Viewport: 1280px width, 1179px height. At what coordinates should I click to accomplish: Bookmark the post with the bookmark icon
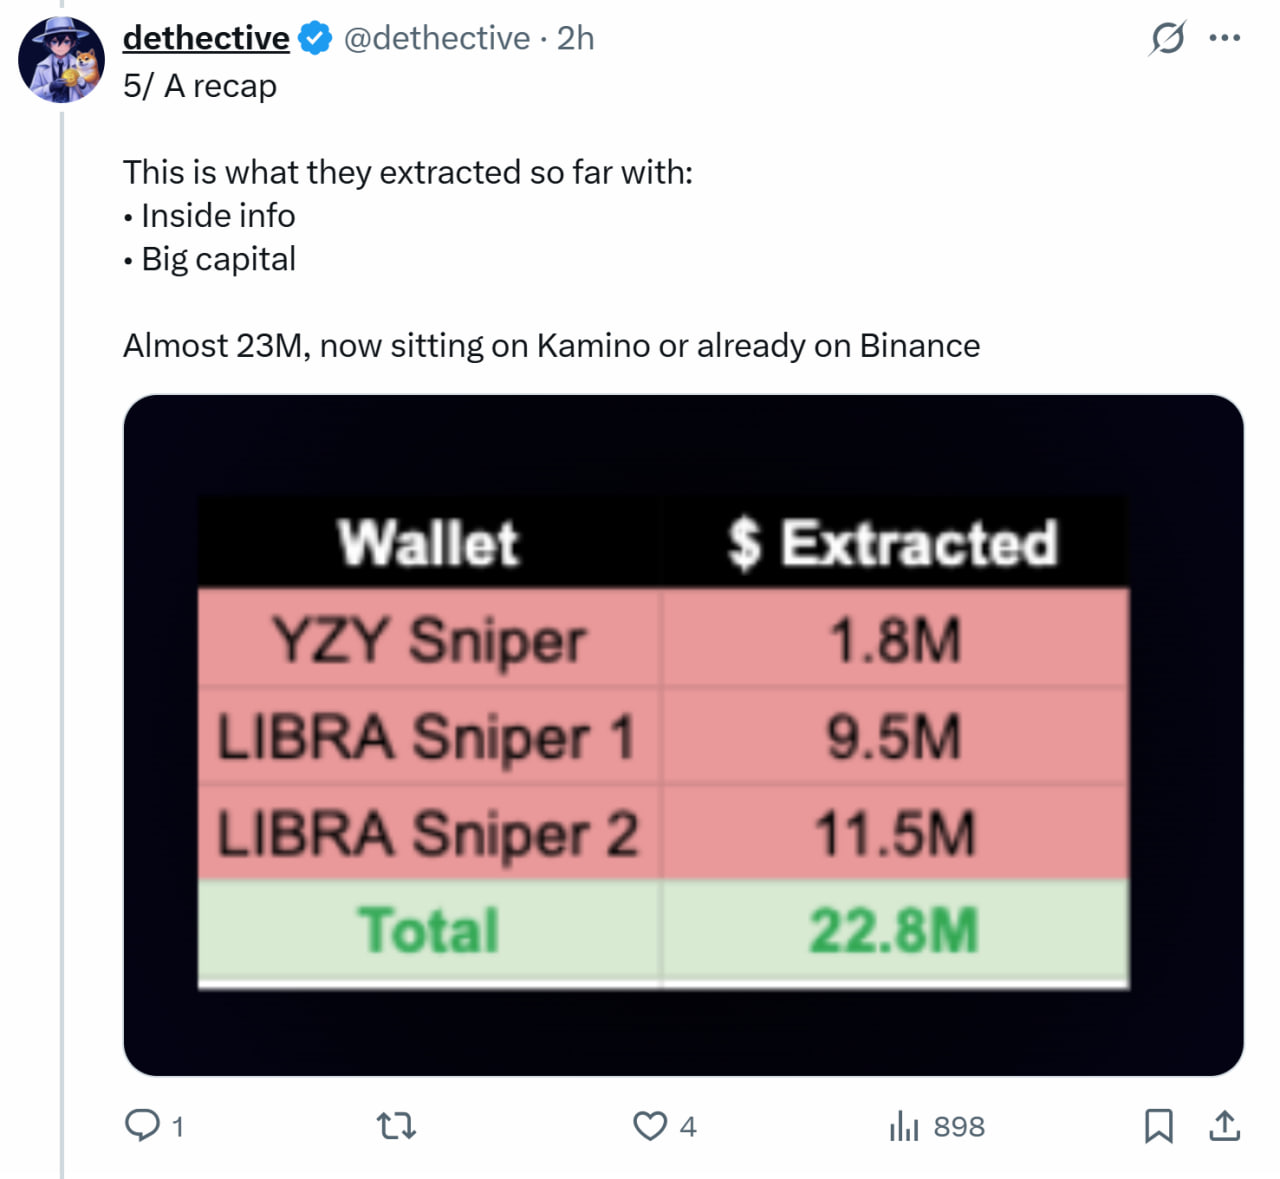click(x=1160, y=1125)
